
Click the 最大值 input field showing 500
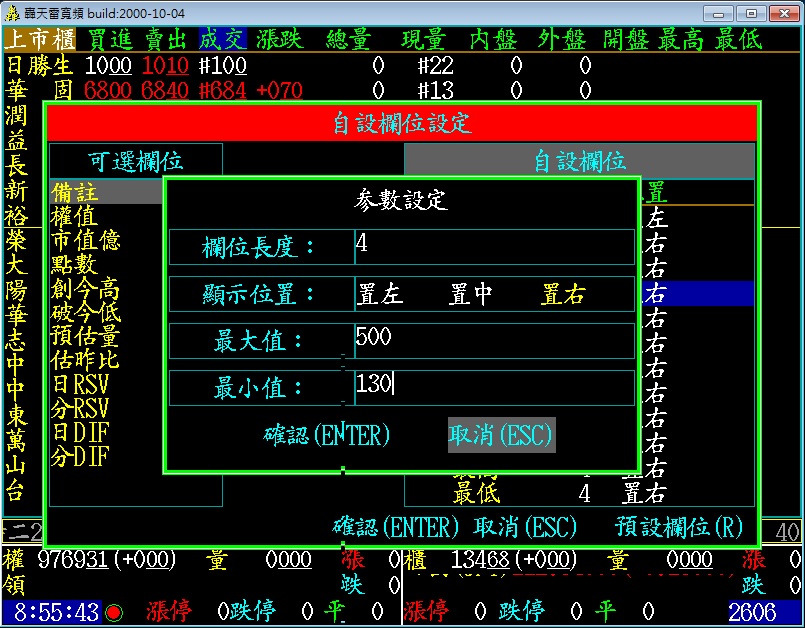494,340
